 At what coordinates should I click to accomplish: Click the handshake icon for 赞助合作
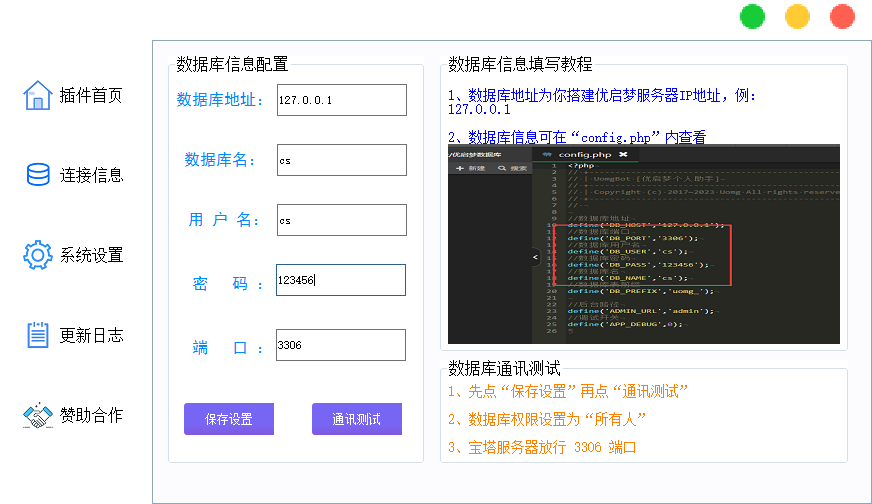point(37,415)
